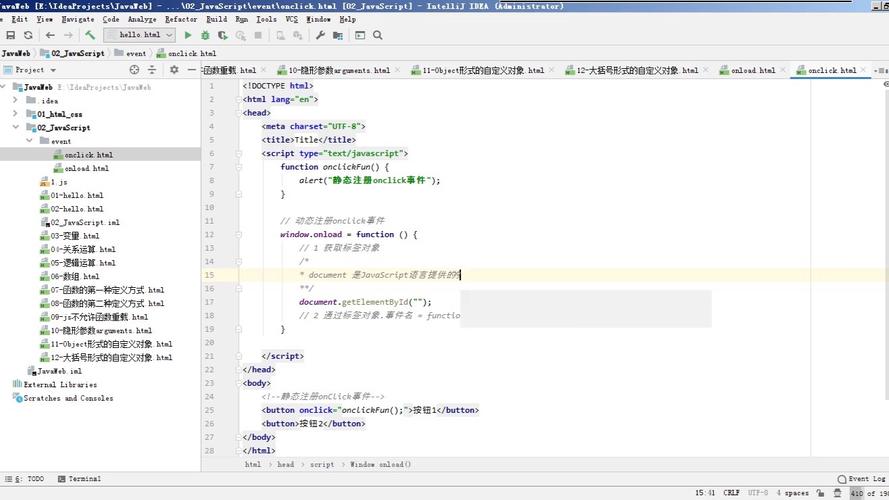This screenshot has height=500, width=889.
Task: Click the Collapse All icon in Project panel
Action: (151, 70)
